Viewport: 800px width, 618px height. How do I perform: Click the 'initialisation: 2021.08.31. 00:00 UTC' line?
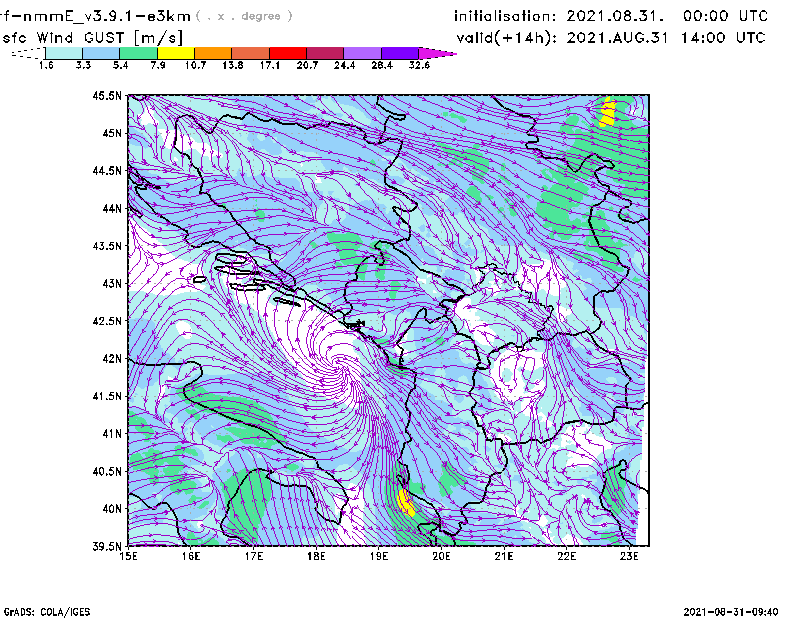[x=611, y=16]
